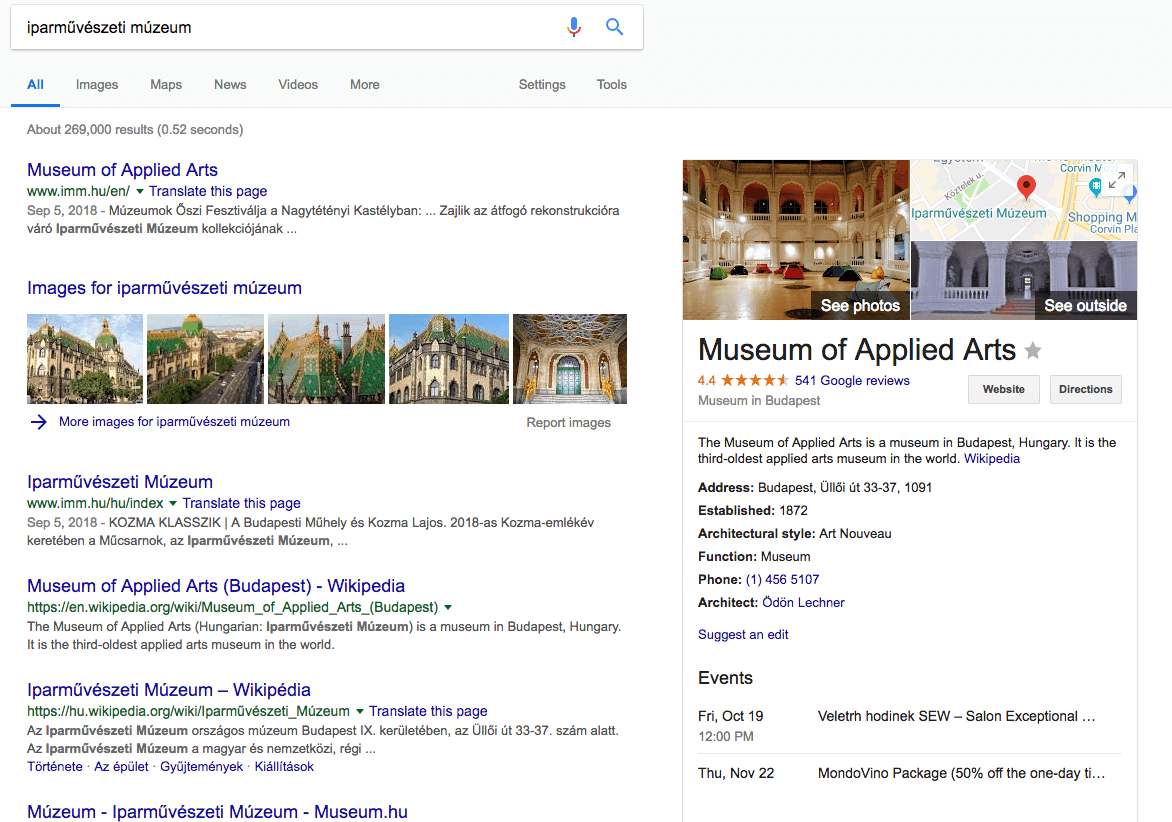The height and width of the screenshot is (822, 1172).
Task: Switch to the Images tab
Action: (x=97, y=84)
